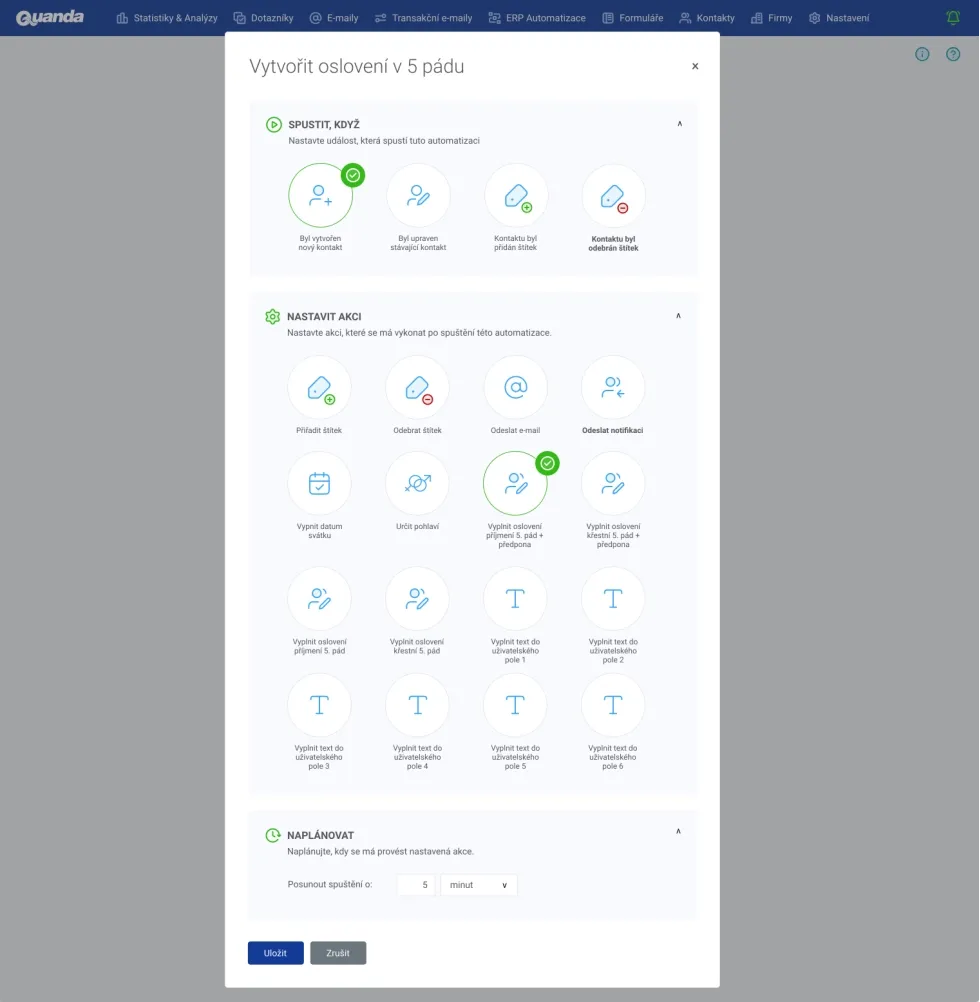Pick 'Kontaktu byl odebrán štítek' trigger
This screenshot has width=980, height=1002.
click(613, 196)
